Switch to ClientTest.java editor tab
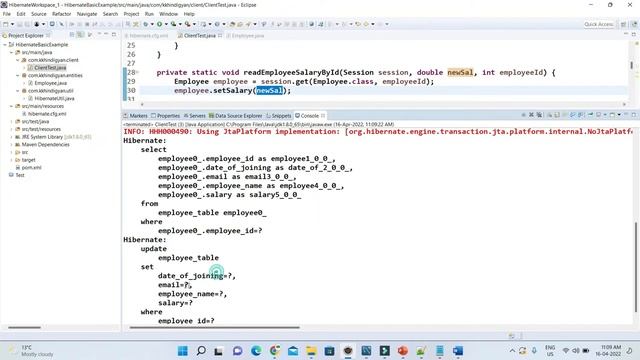This screenshot has height=360, width=640. (x=200, y=36)
